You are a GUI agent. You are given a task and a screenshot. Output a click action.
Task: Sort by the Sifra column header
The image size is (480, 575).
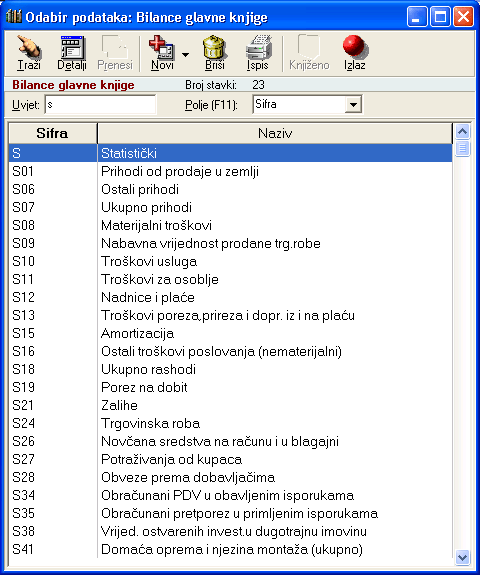(53, 133)
